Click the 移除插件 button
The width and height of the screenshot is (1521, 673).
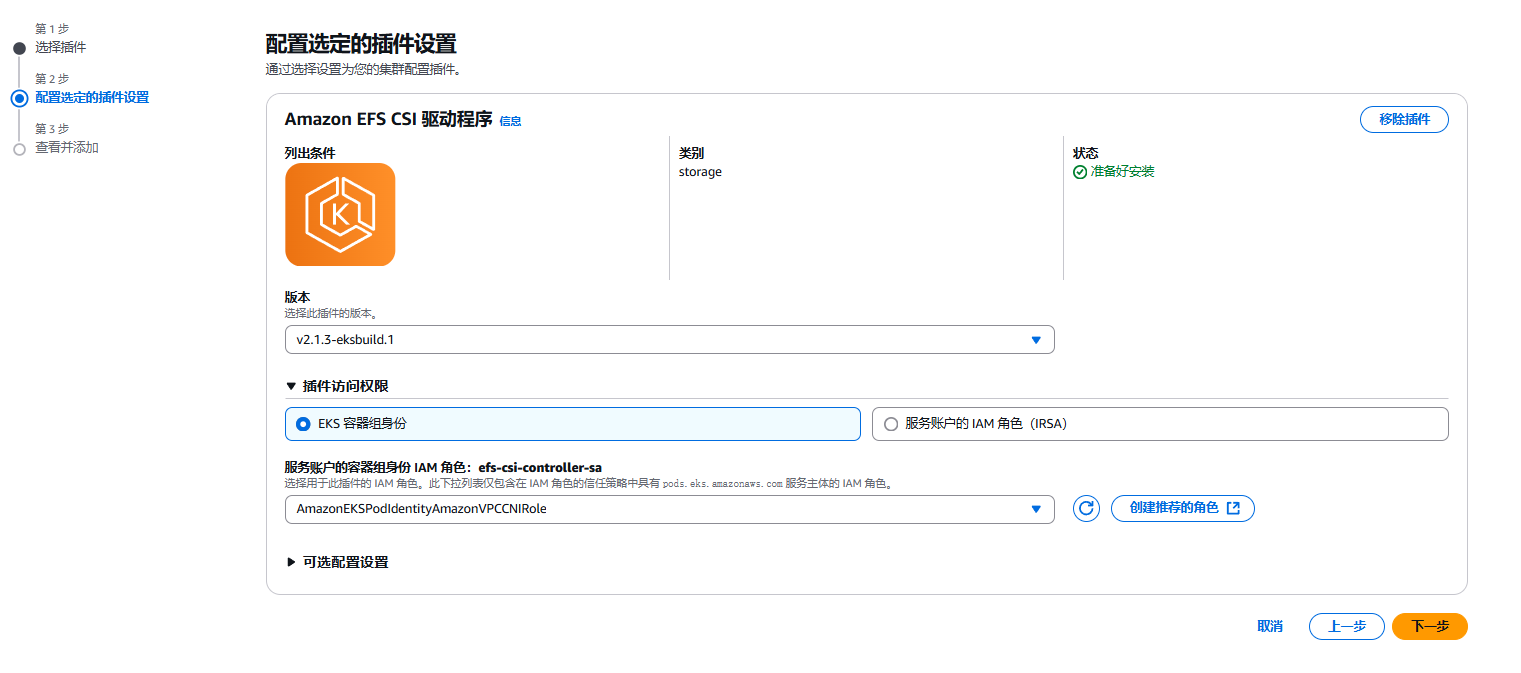click(x=1404, y=119)
